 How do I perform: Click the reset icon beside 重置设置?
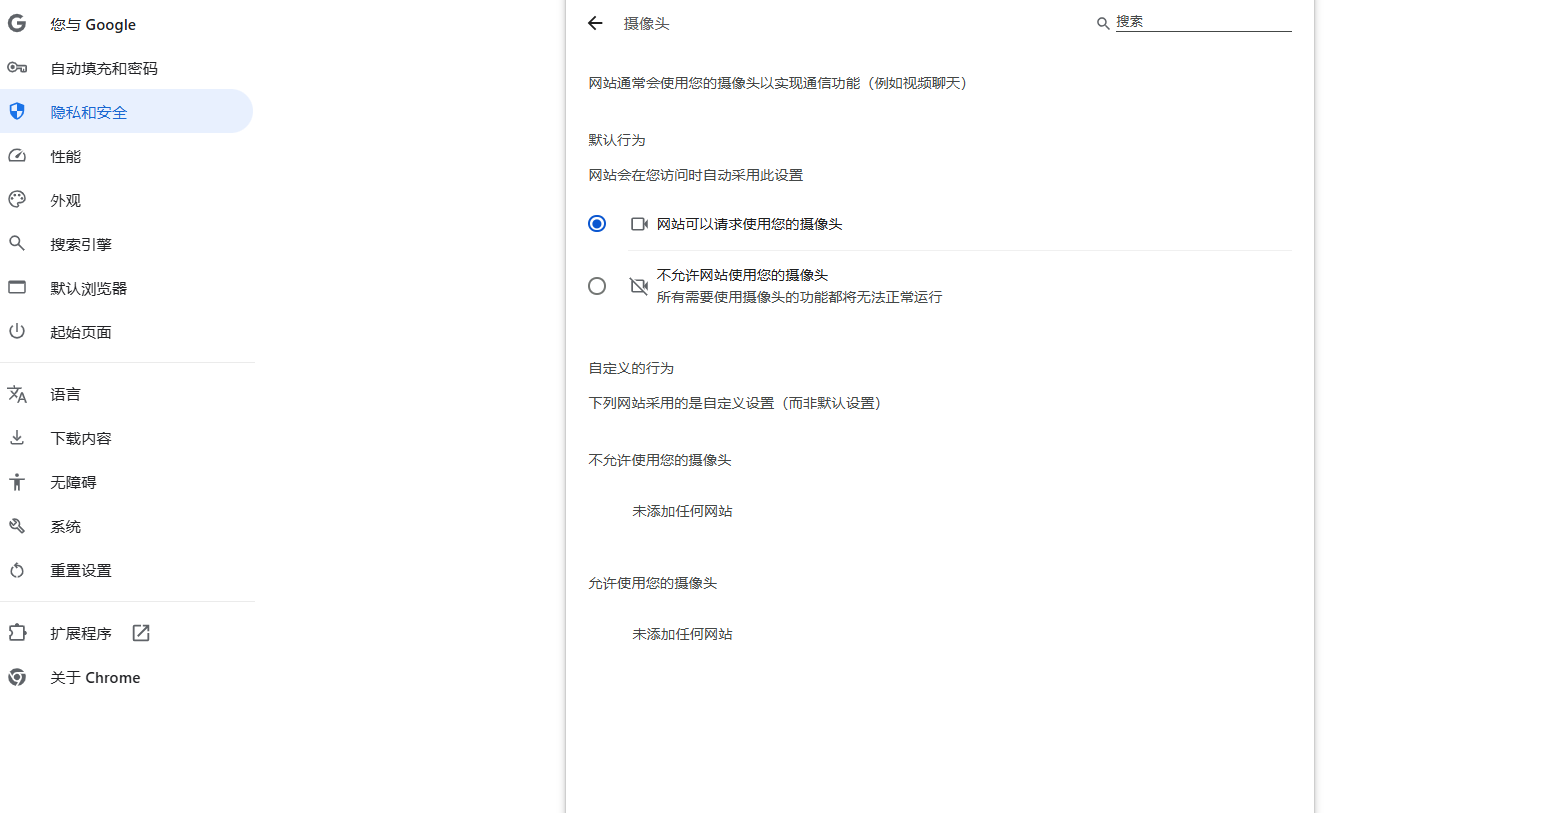coord(17,570)
